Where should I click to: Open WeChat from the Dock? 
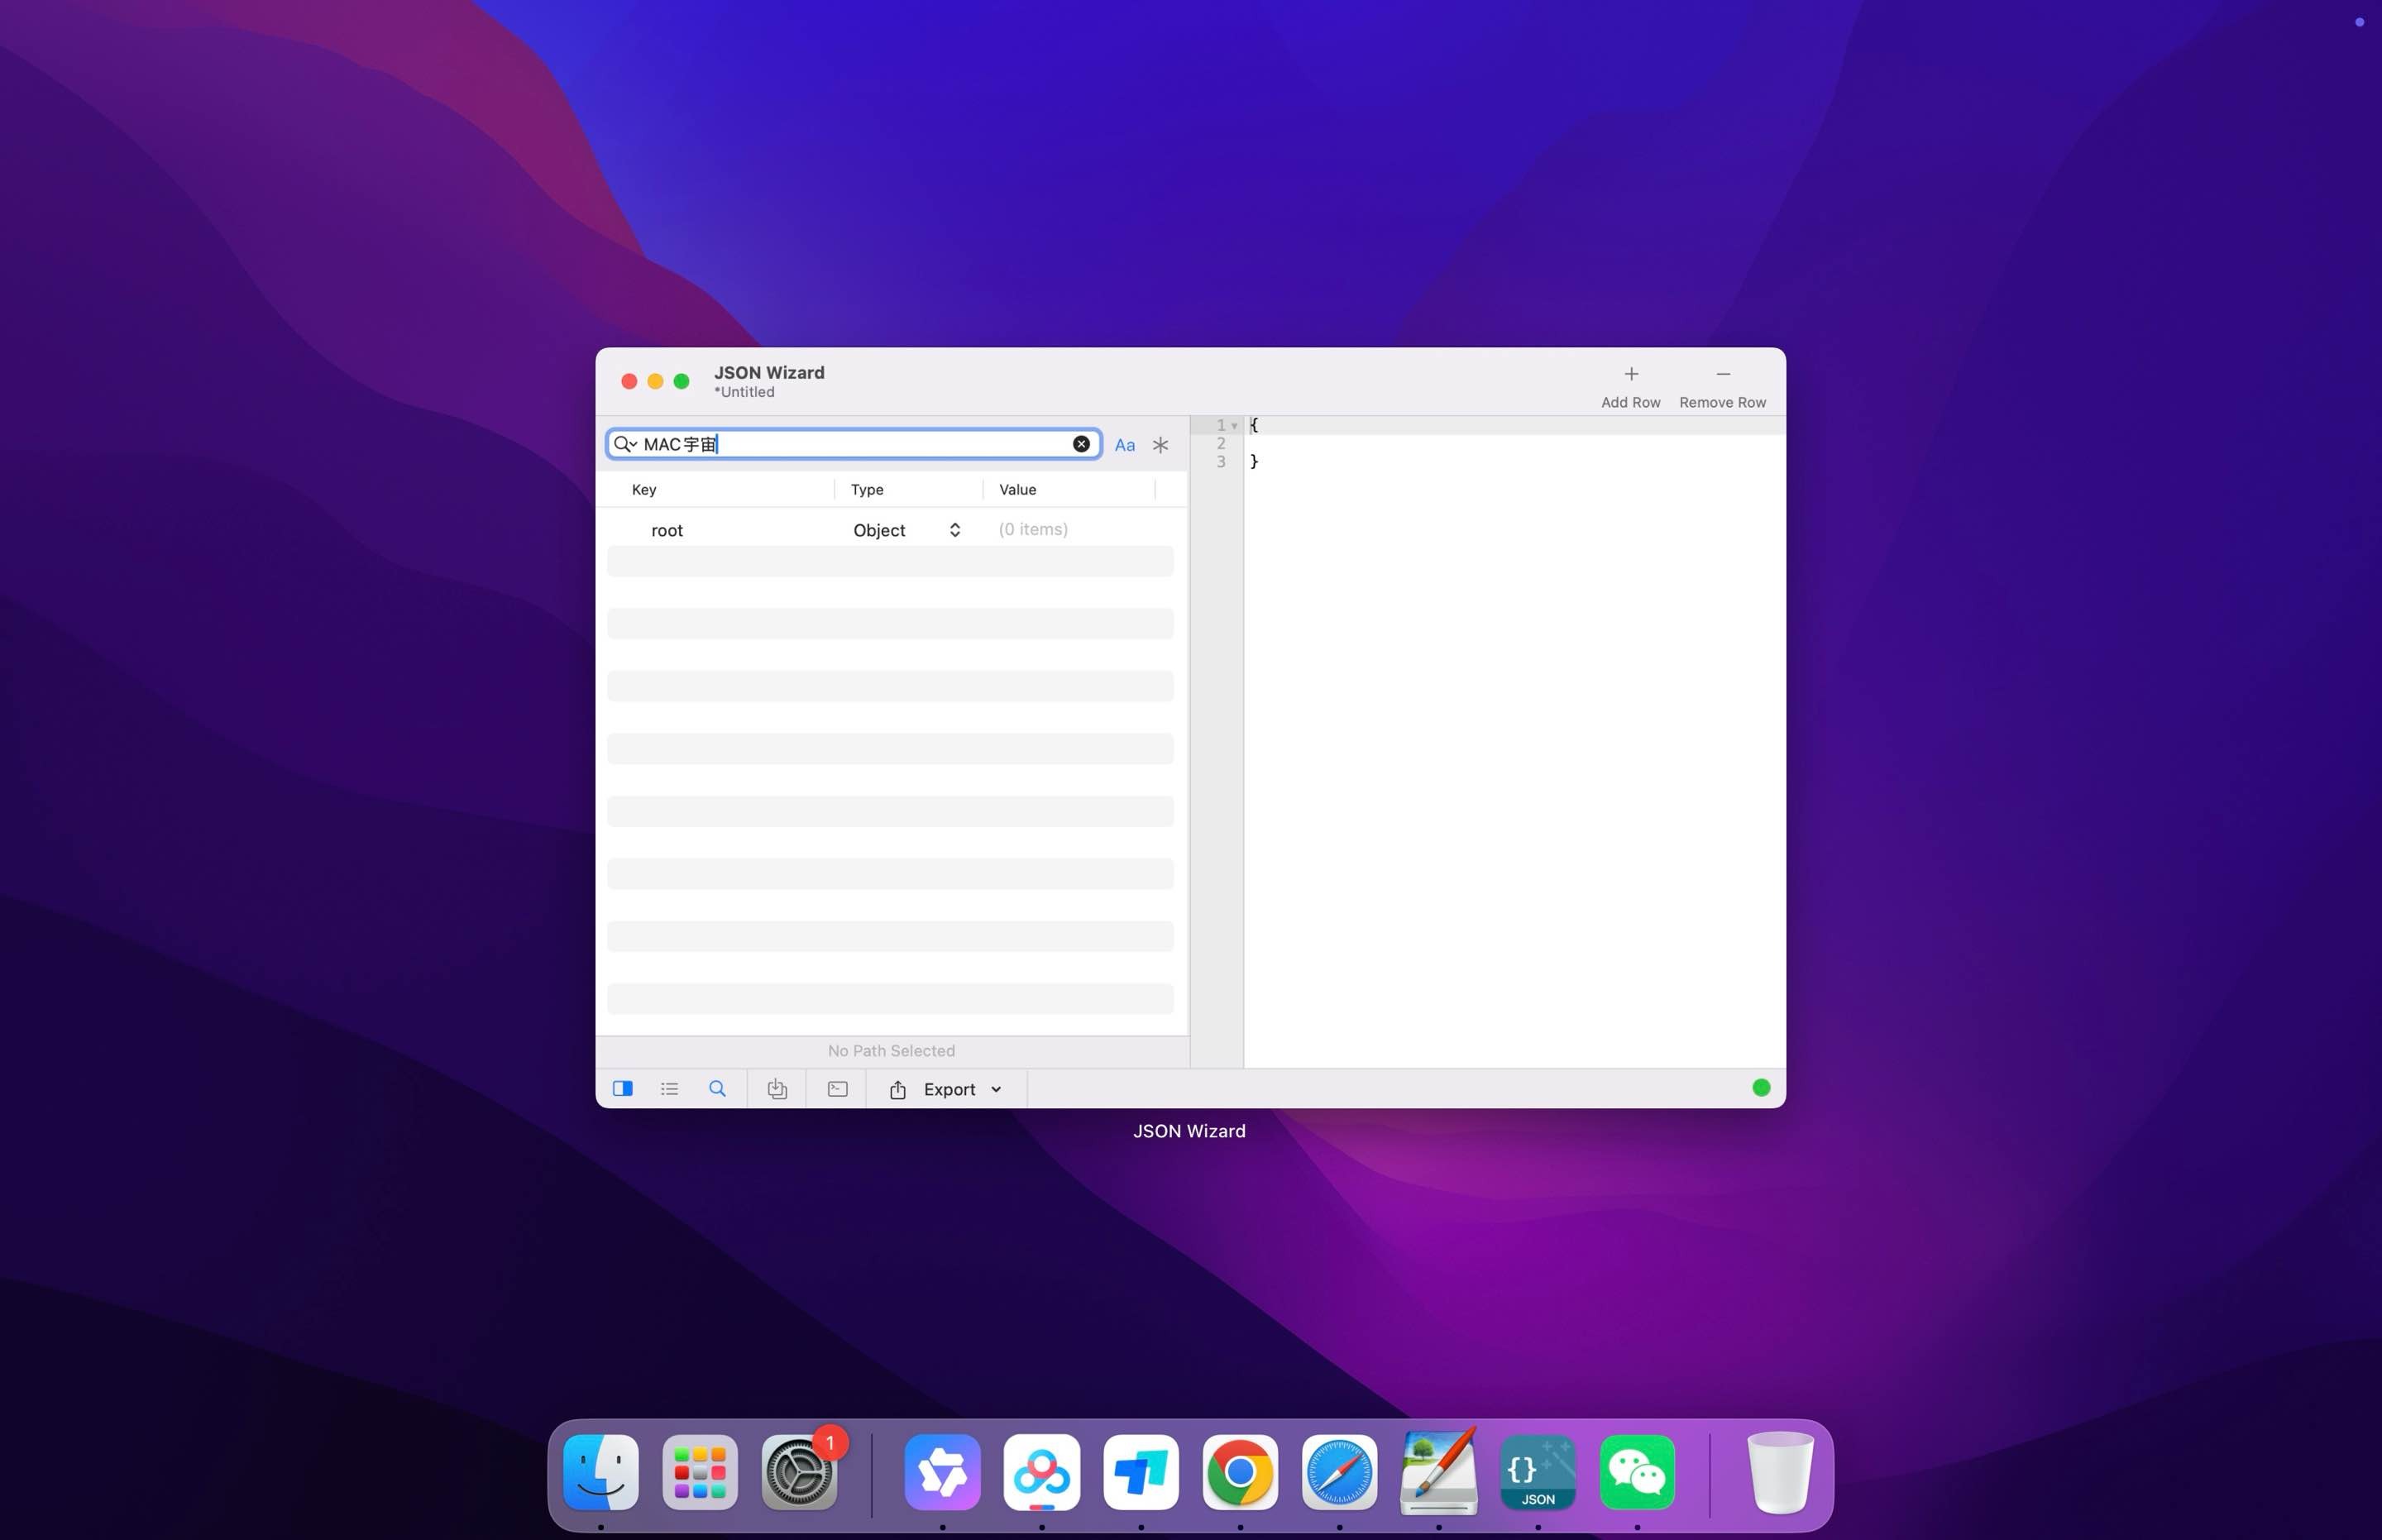pos(1638,1471)
